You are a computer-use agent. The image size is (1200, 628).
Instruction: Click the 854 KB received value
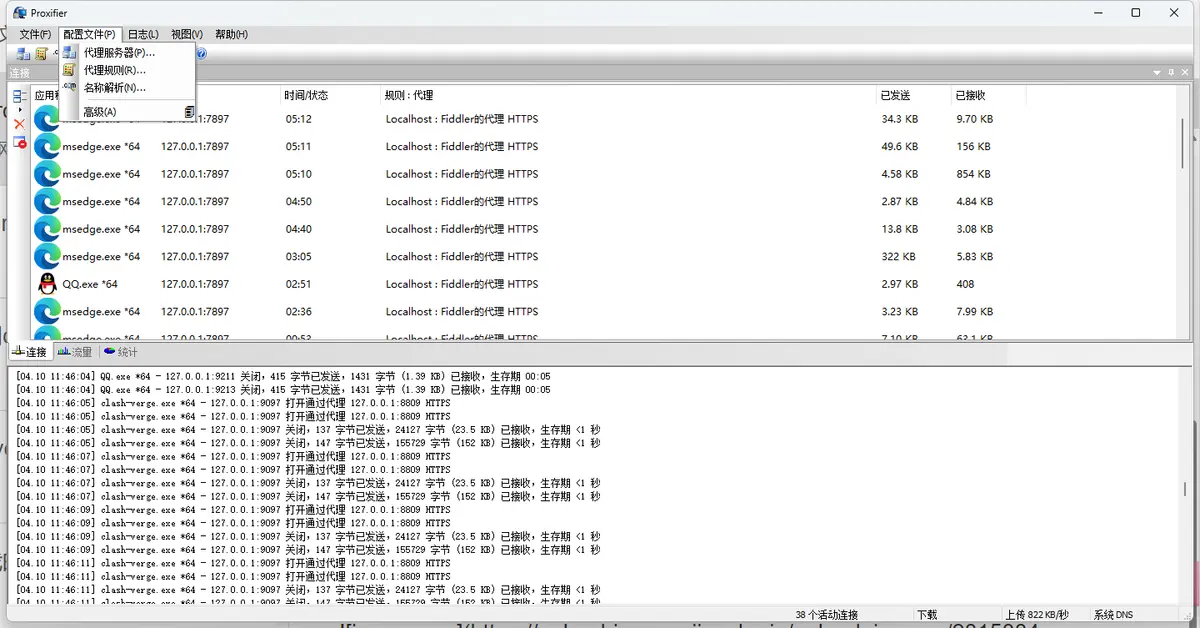[x=974, y=174]
